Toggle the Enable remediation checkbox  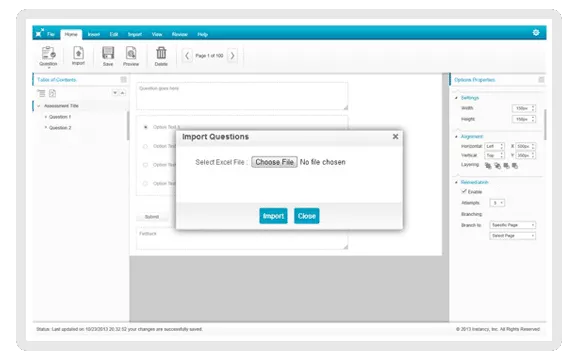[464, 191]
